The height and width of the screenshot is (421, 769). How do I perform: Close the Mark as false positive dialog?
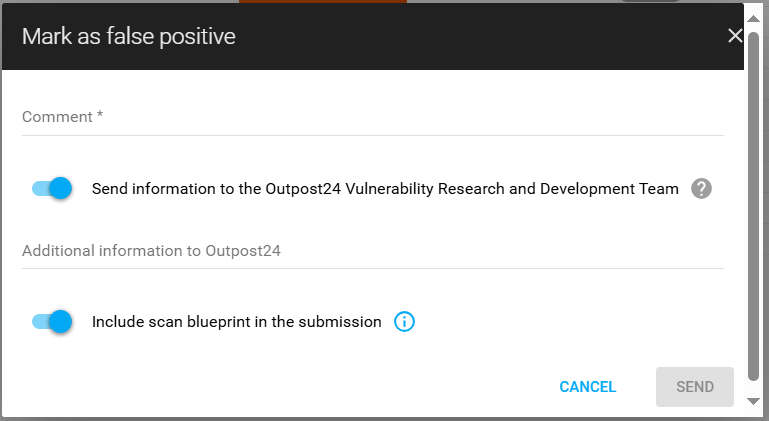pos(735,36)
